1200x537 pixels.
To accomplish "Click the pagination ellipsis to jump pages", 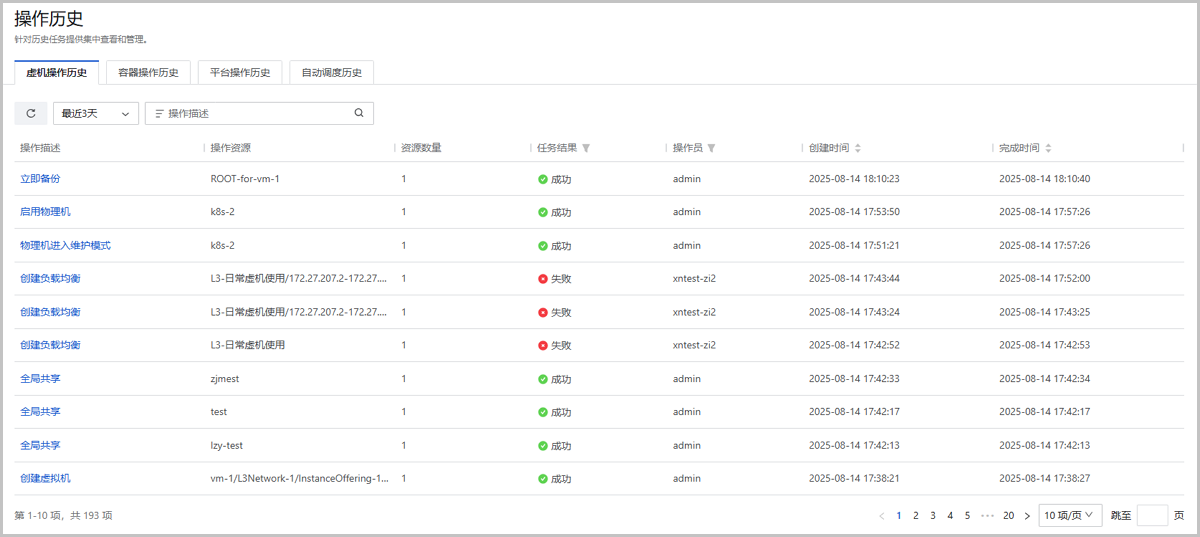I will click(987, 516).
